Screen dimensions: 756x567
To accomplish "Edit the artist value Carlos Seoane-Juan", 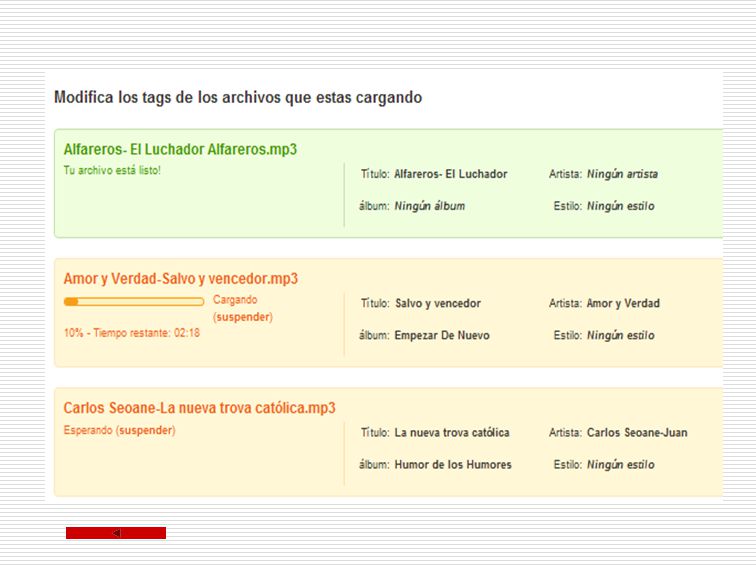I will pyautogui.click(x=637, y=432).
